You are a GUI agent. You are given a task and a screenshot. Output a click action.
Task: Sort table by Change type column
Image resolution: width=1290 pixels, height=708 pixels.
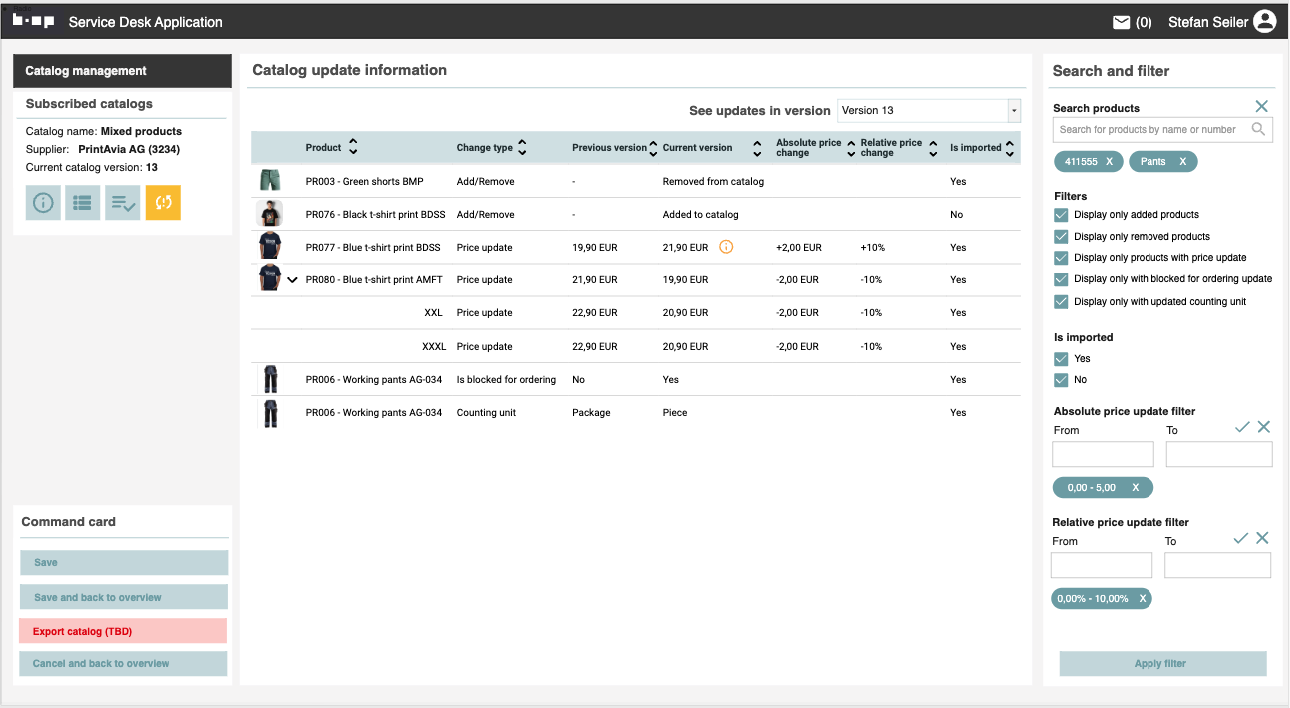pyautogui.click(x=522, y=148)
